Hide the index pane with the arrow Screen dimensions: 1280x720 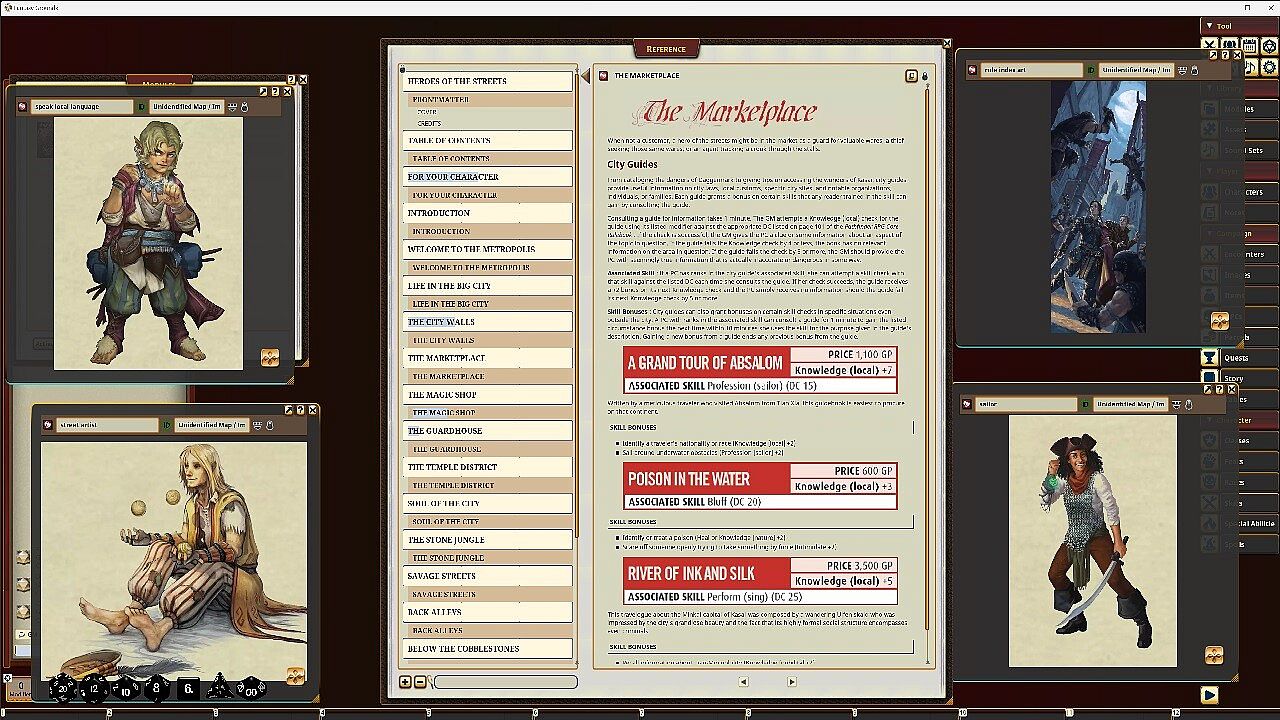[585, 76]
